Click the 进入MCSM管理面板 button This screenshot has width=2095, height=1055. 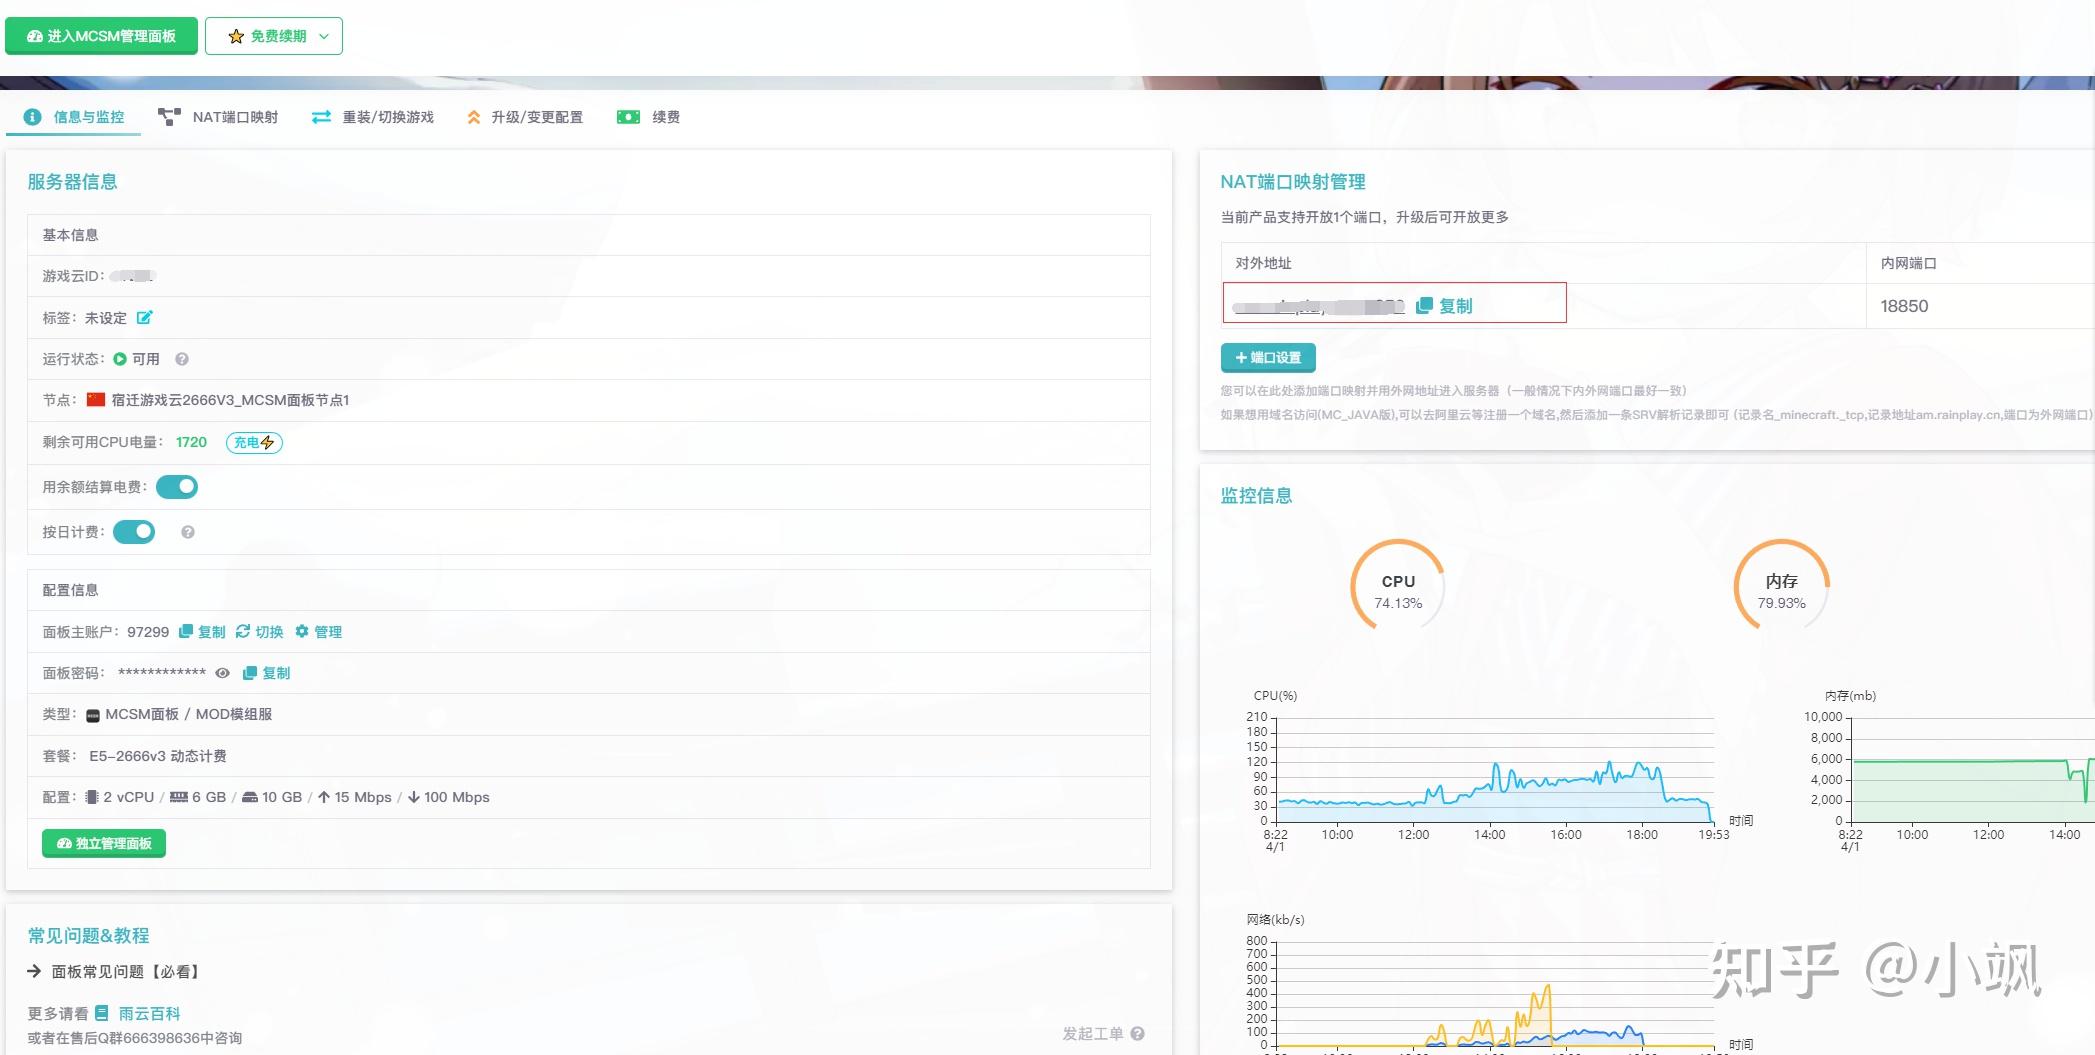[100, 34]
